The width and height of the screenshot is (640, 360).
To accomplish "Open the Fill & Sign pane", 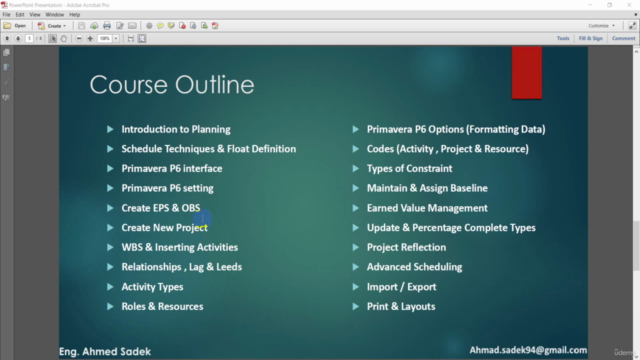I will click(x=591, y=38).
